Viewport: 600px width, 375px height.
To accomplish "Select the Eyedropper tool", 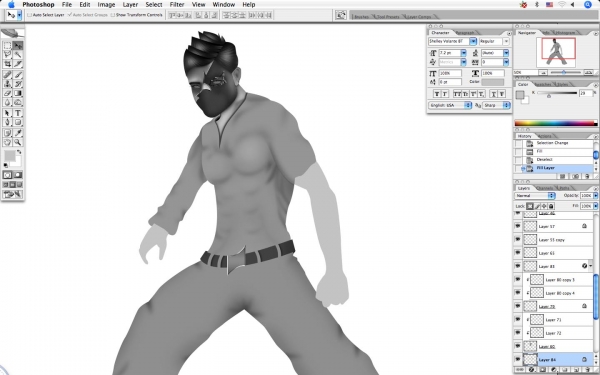I will 18,133.
